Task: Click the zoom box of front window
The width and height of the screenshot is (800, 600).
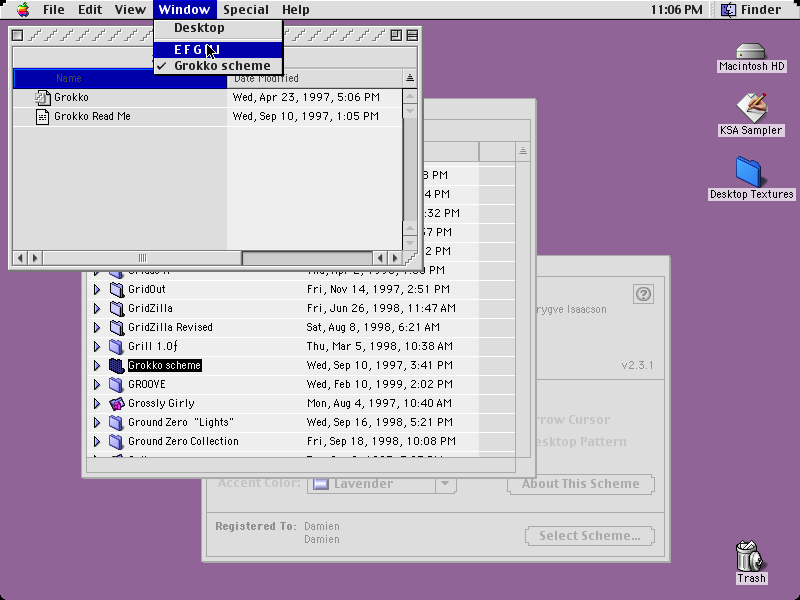Action: point(396,35)
